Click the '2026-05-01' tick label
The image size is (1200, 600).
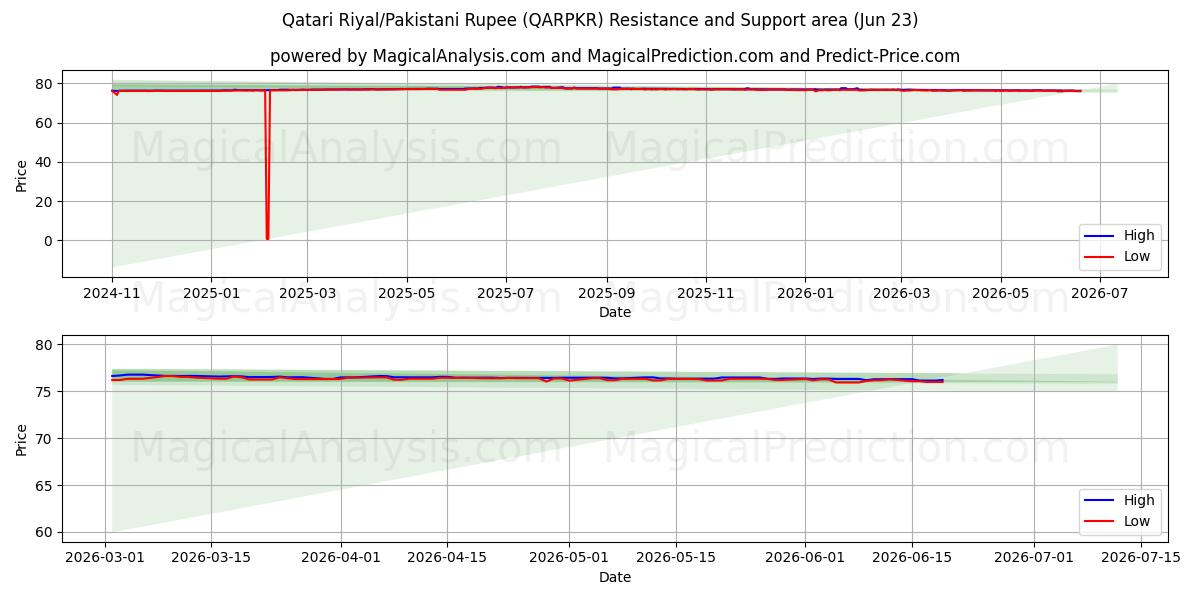click(569, 558)
